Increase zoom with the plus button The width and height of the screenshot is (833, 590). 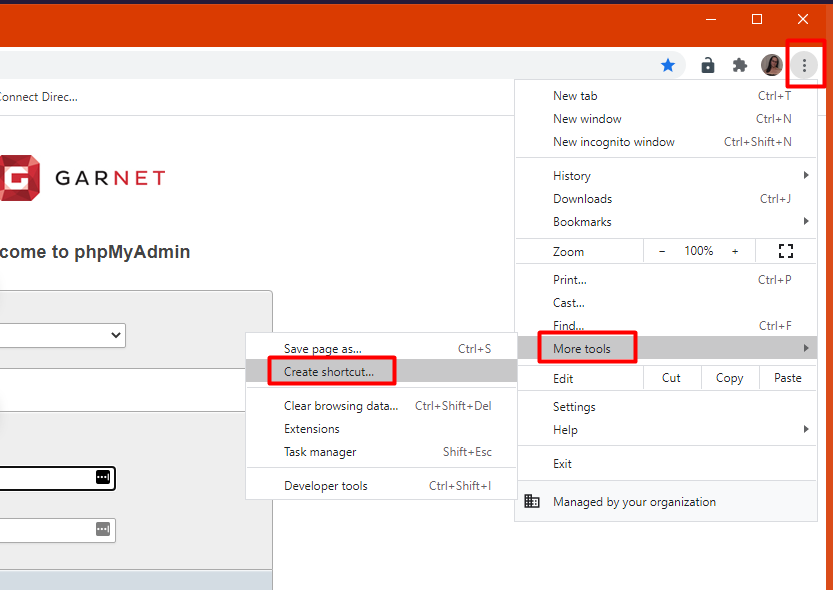pos(735,251)
